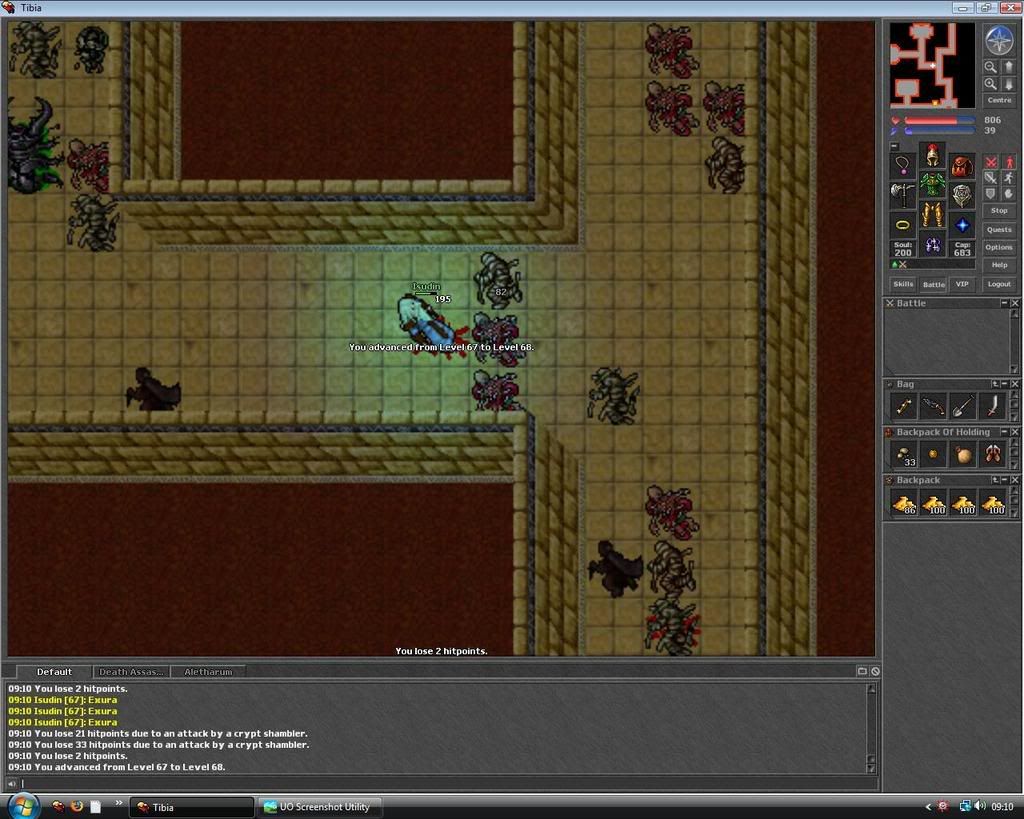Toggle the Skills panel
Viewport: 1024px width, 819px height.
(x=903, y=284)
